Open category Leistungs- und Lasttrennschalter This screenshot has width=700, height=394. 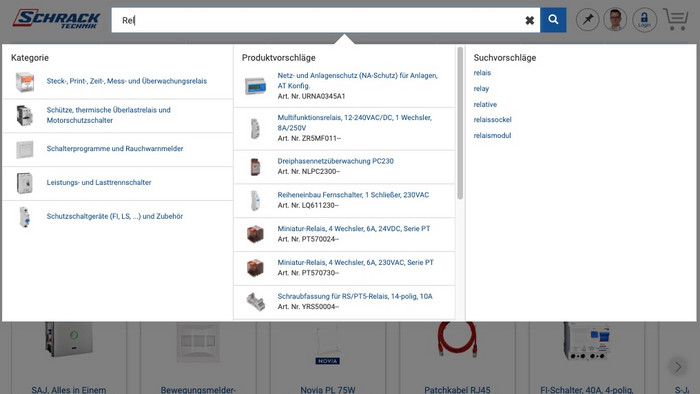point(99,182)
